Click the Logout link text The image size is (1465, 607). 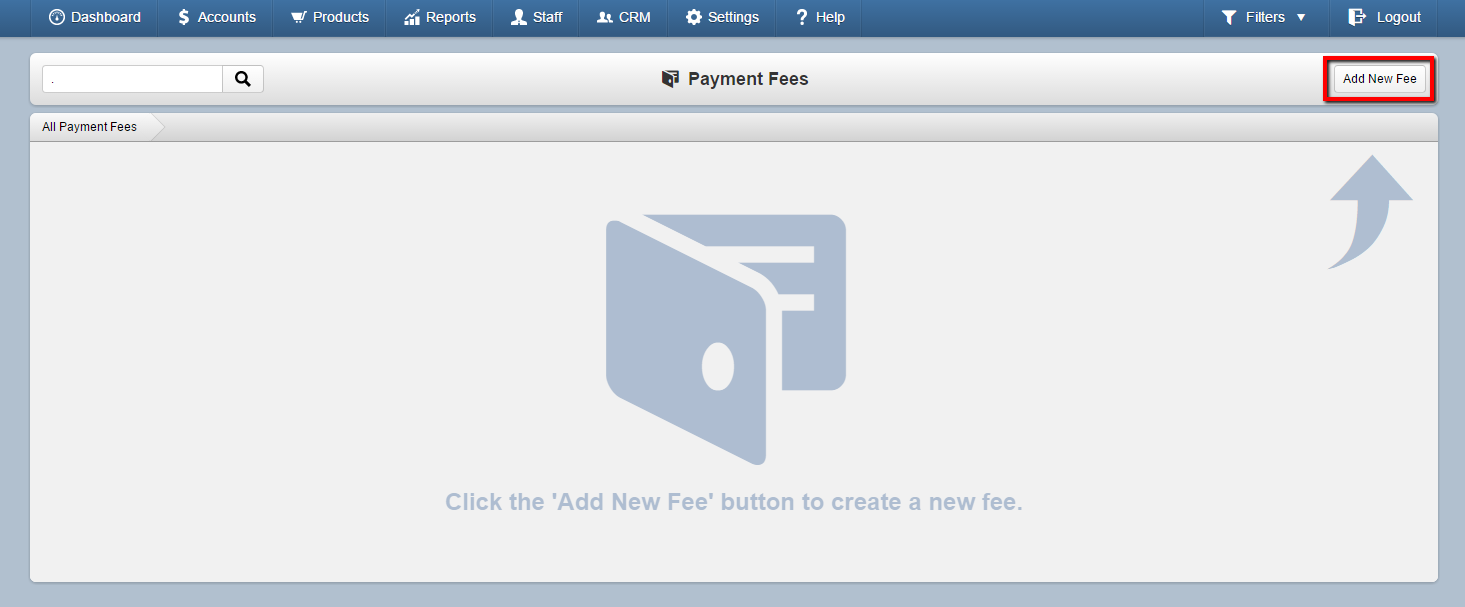[x=1398, y=17]
